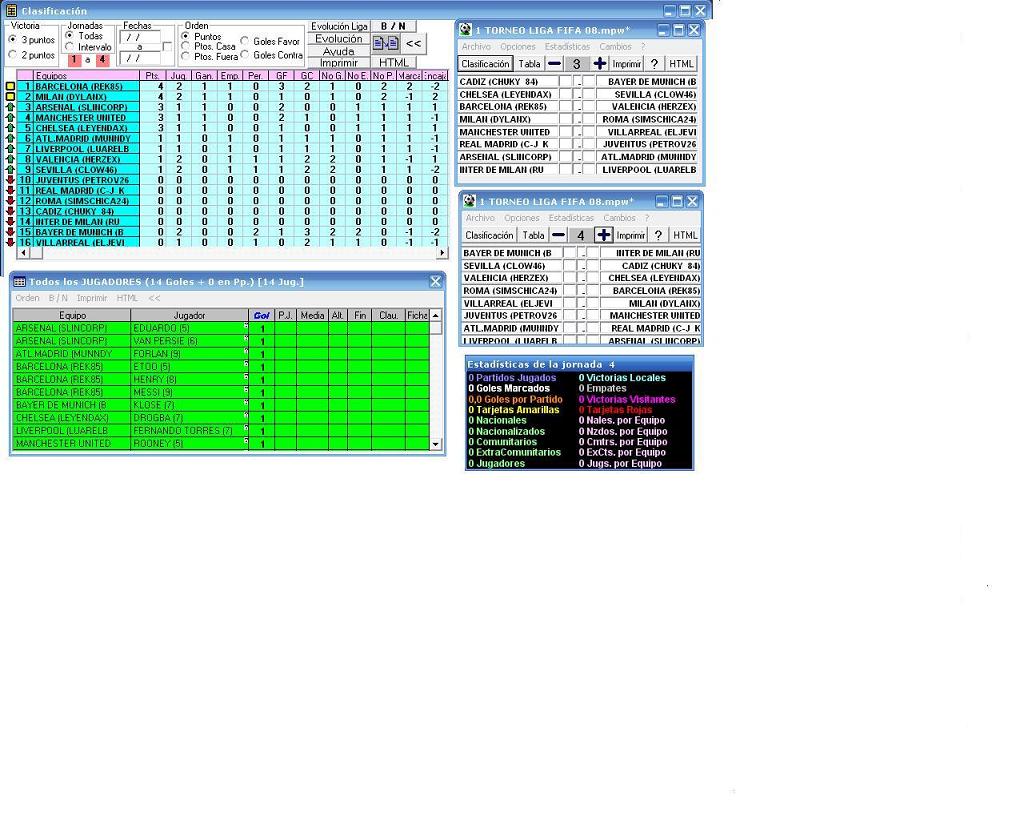Click the compare documents icon in Clasificación
1024x820 pixels.
[385, 44]
